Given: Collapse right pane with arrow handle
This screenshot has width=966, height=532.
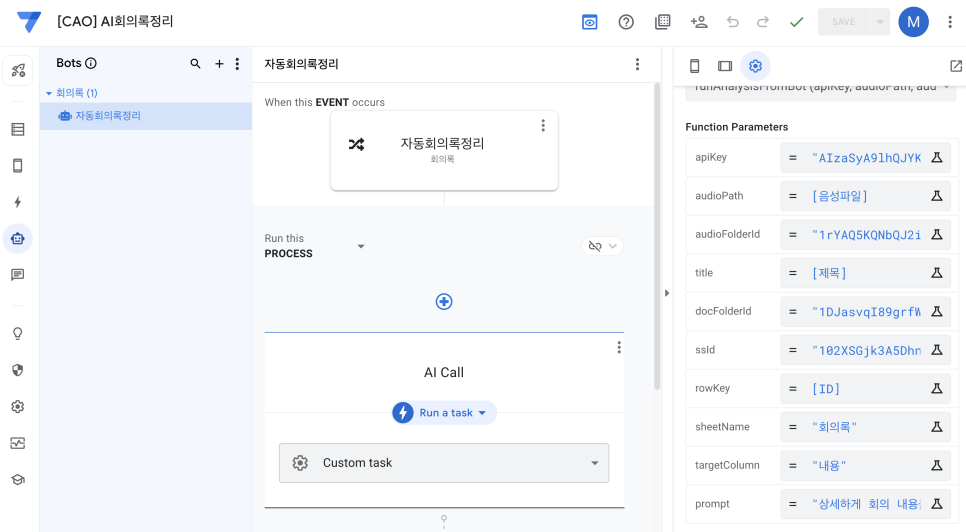Looking at the screenshot, I should tap(667, 293).
